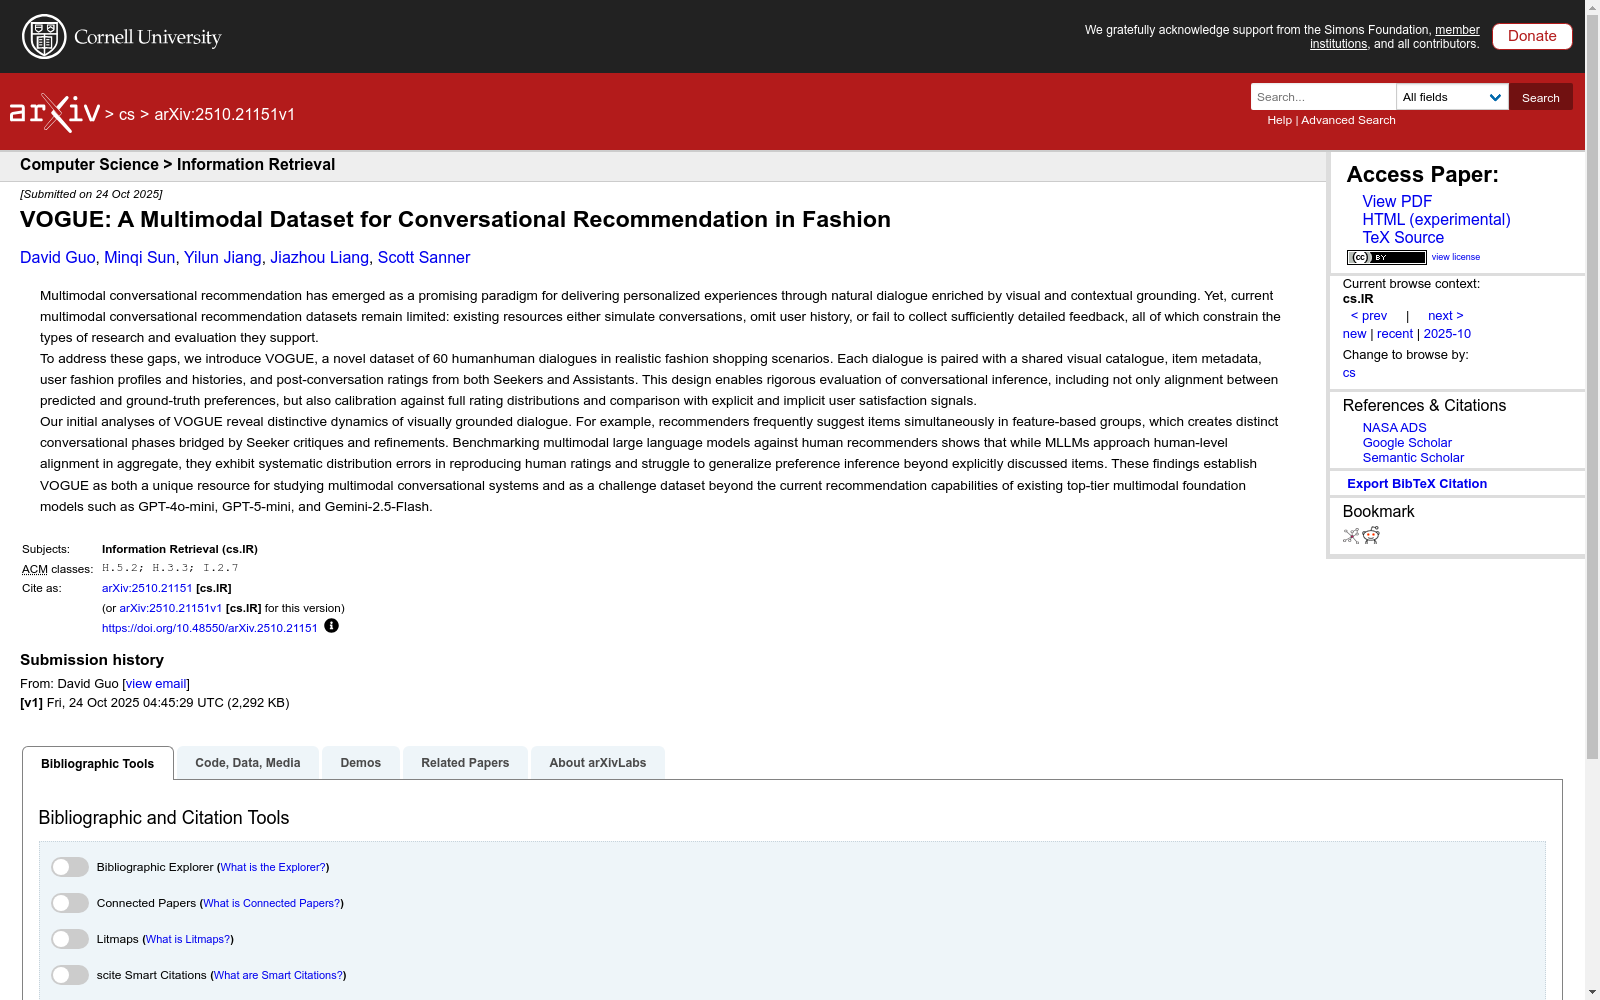Click the view license link
This screenshot has height=1000, width=1600.
pos(1455,257)
